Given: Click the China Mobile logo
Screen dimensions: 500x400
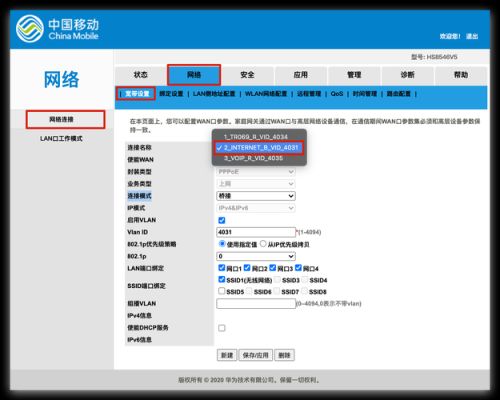Looking at the screenshot, I should coord(57,29).
